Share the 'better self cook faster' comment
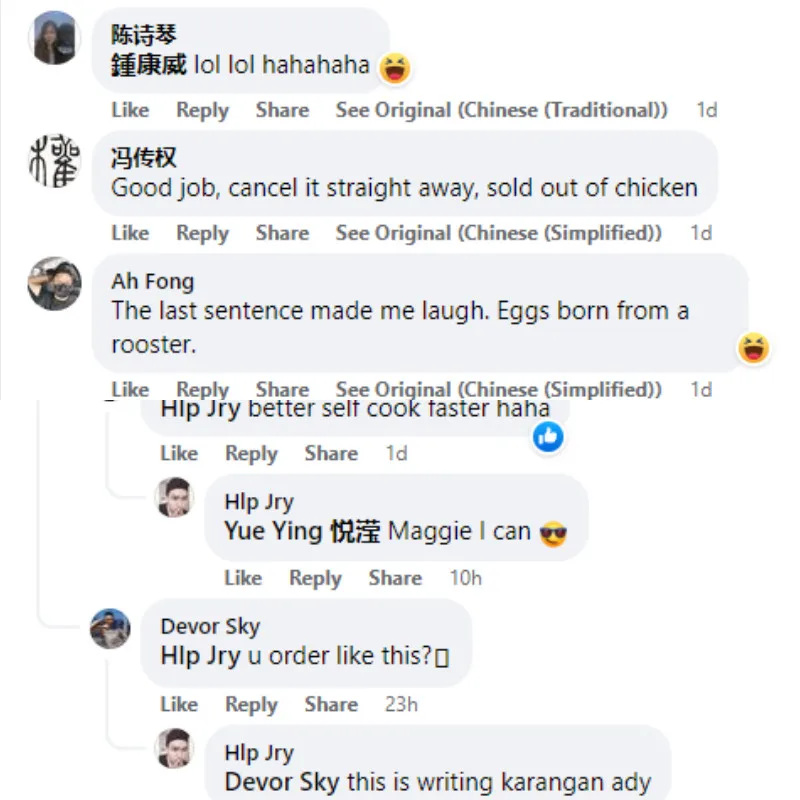This screenshot has height=800, width=800. click(x=331, y=454)
